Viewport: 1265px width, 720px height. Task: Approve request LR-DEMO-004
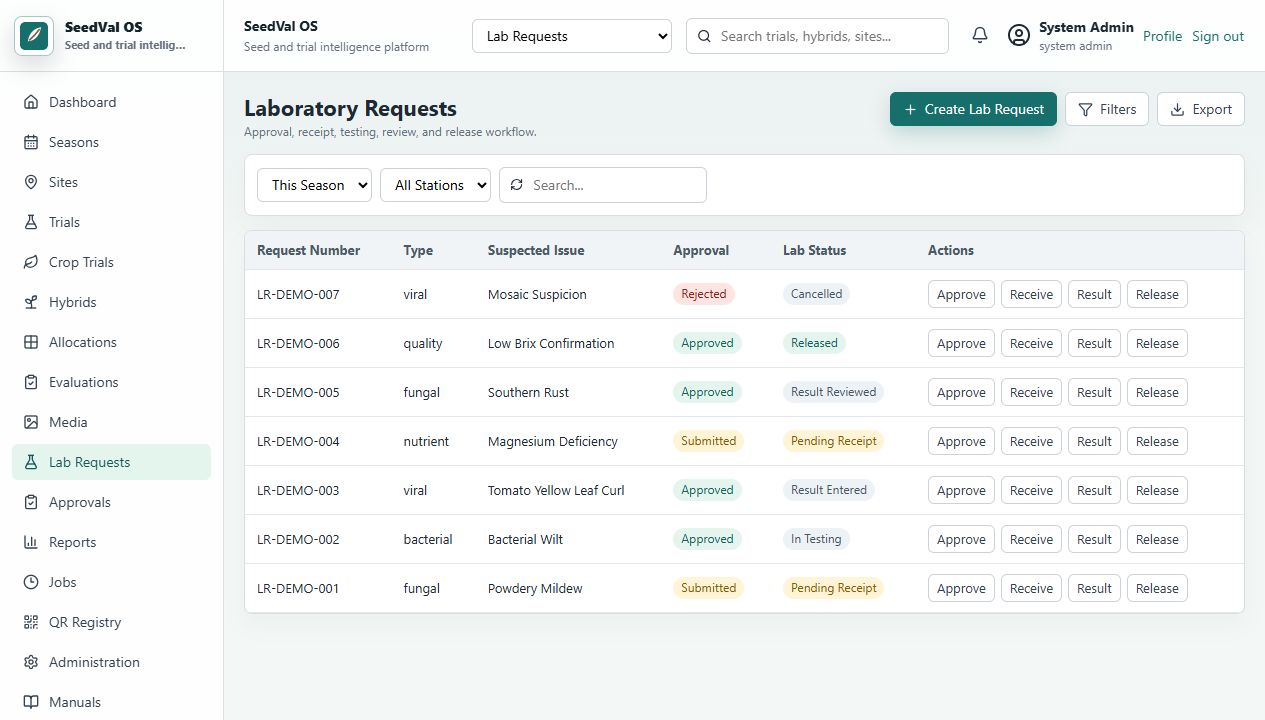961,441
